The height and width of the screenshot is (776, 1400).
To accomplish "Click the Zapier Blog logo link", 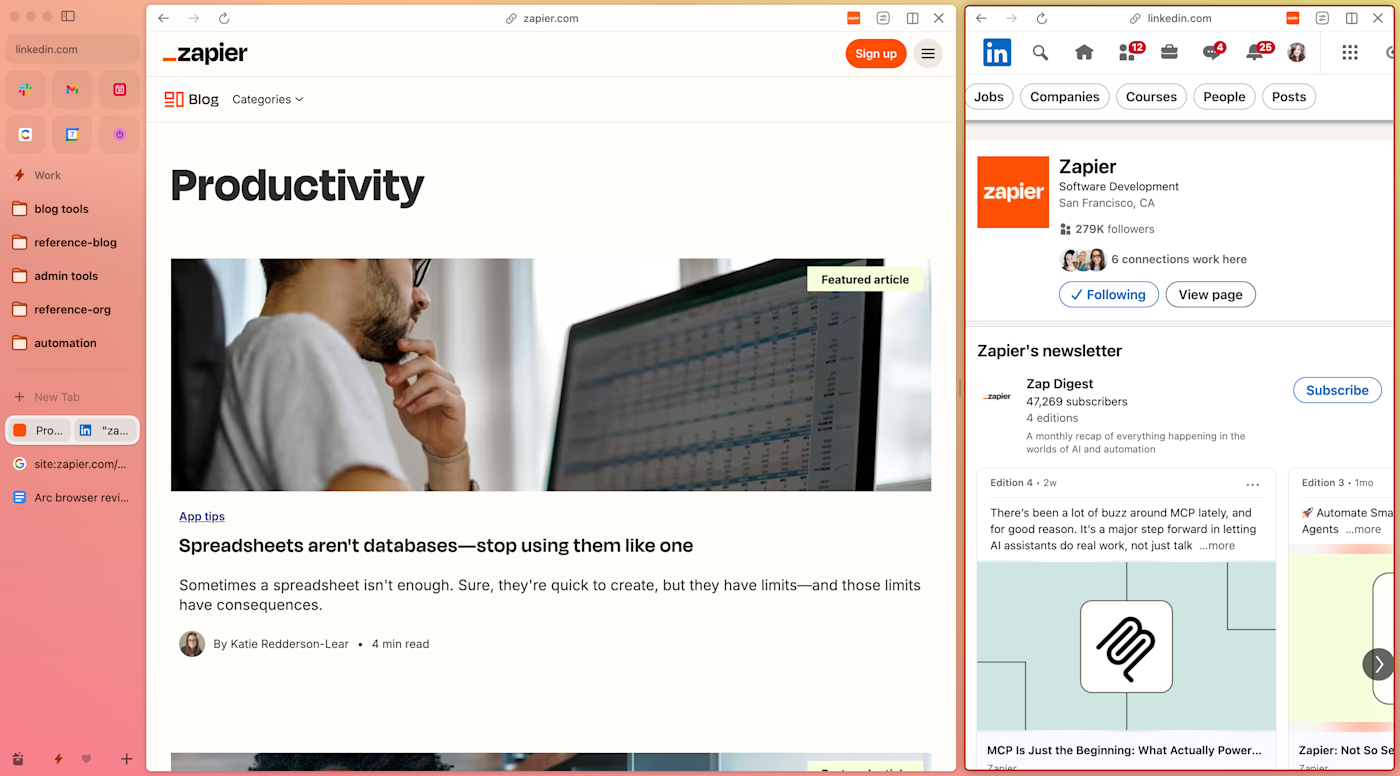I will pos(191,99).
